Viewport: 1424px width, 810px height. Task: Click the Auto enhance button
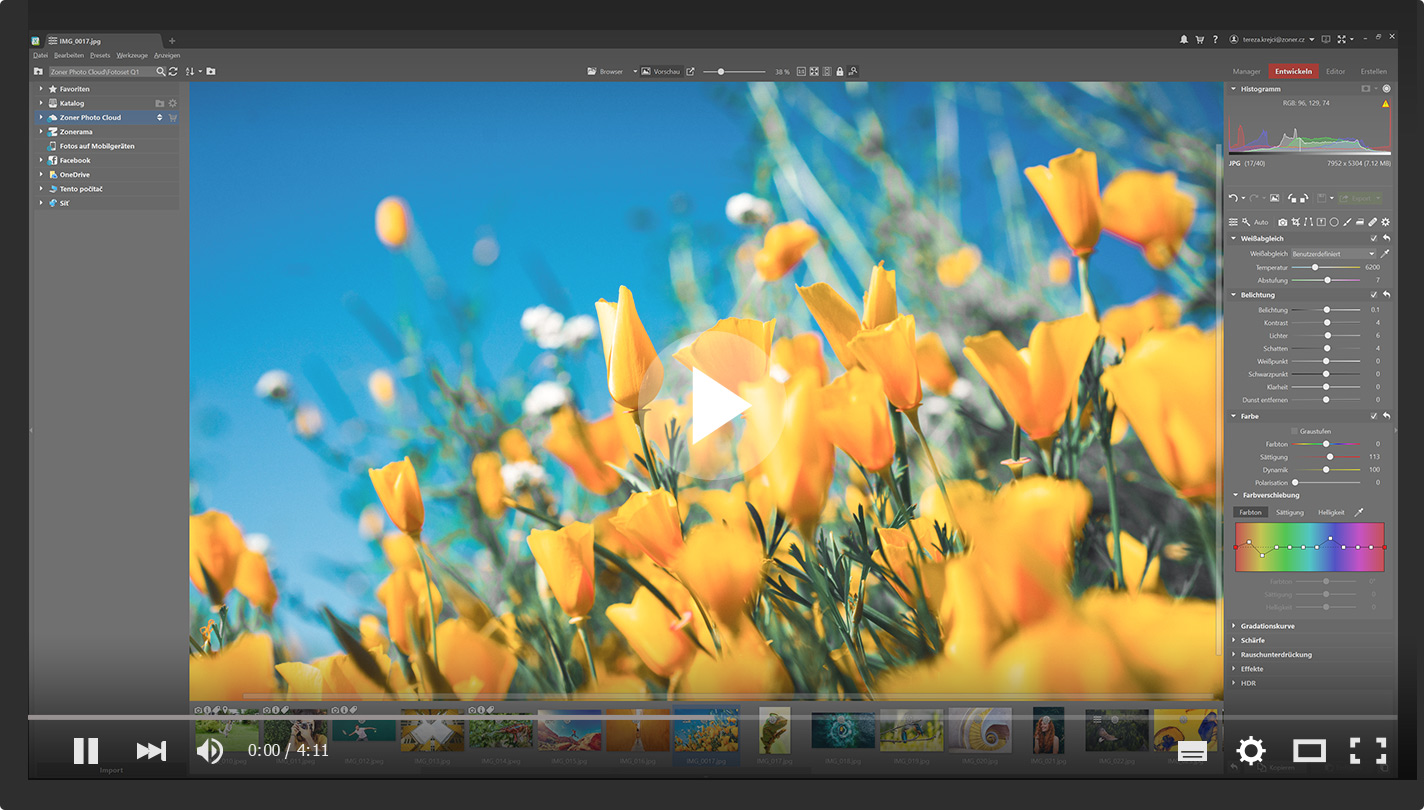tap(1261, 222)
